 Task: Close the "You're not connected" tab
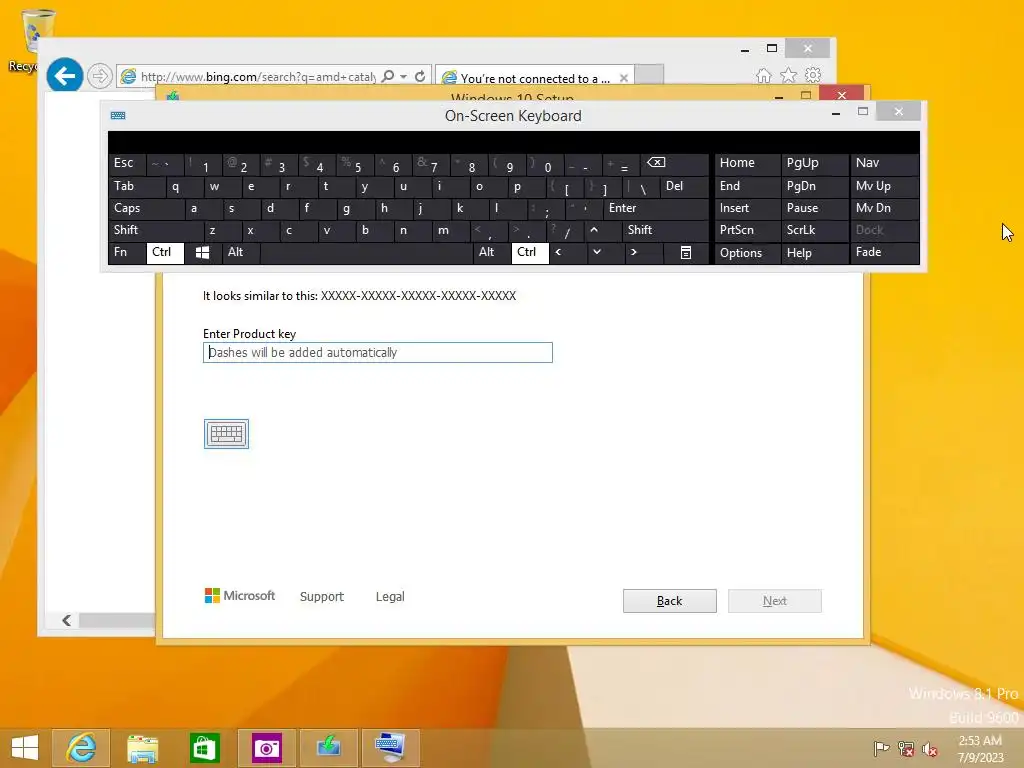tap(624, 78)
